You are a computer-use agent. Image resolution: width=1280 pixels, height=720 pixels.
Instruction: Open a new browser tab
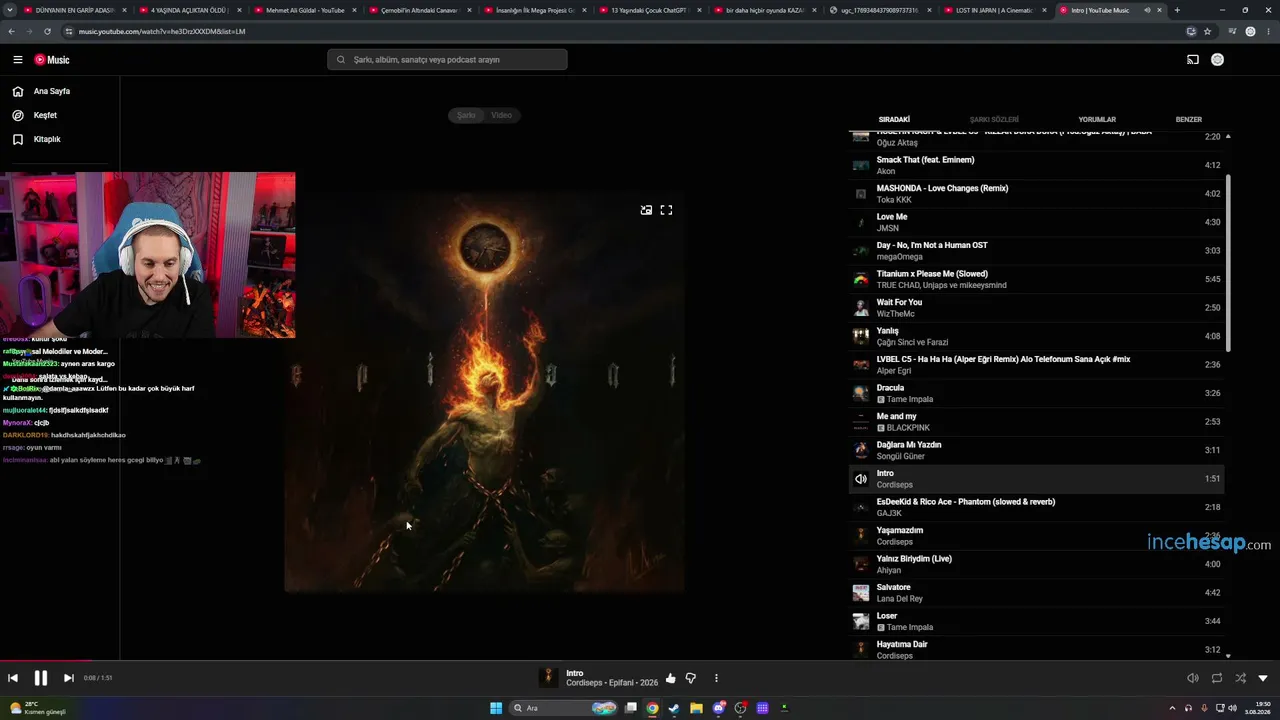[x=1177, y=10]
